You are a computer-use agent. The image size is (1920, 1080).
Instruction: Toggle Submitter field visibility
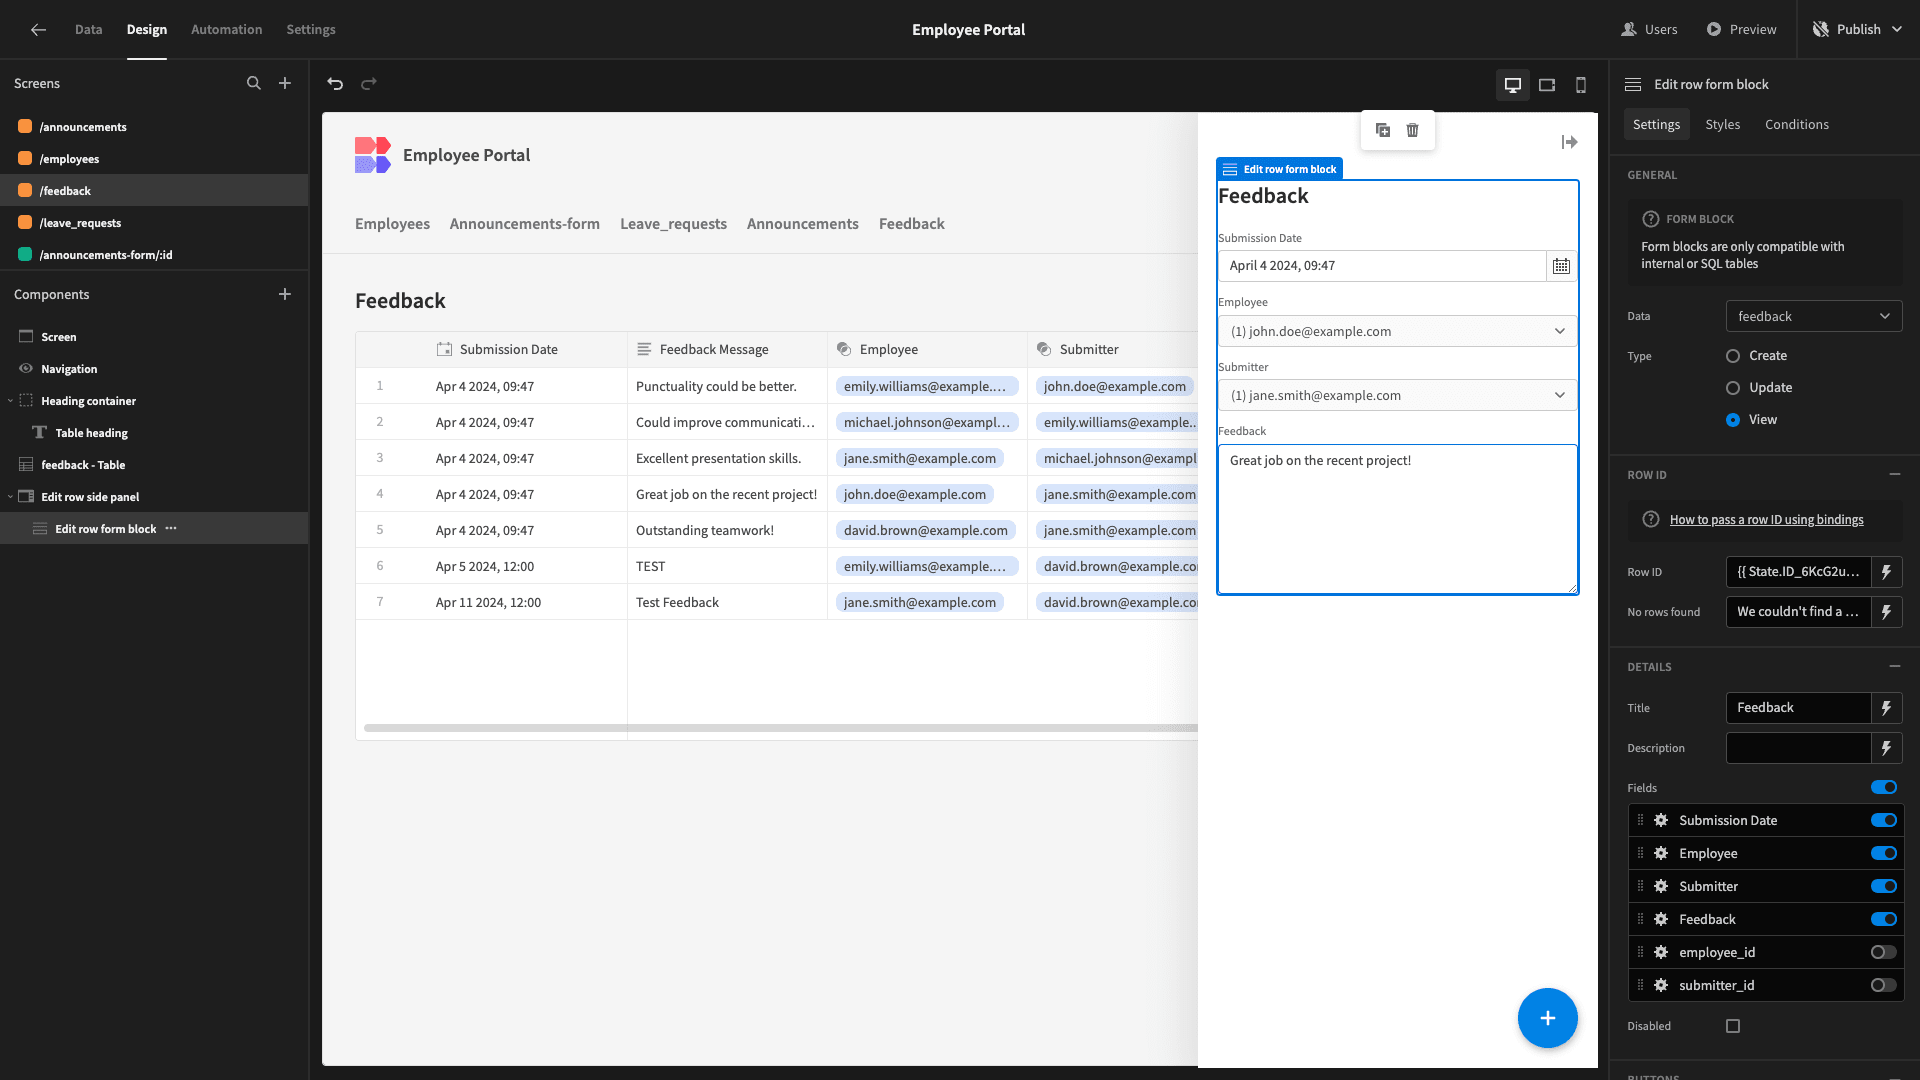(1884, 886)
